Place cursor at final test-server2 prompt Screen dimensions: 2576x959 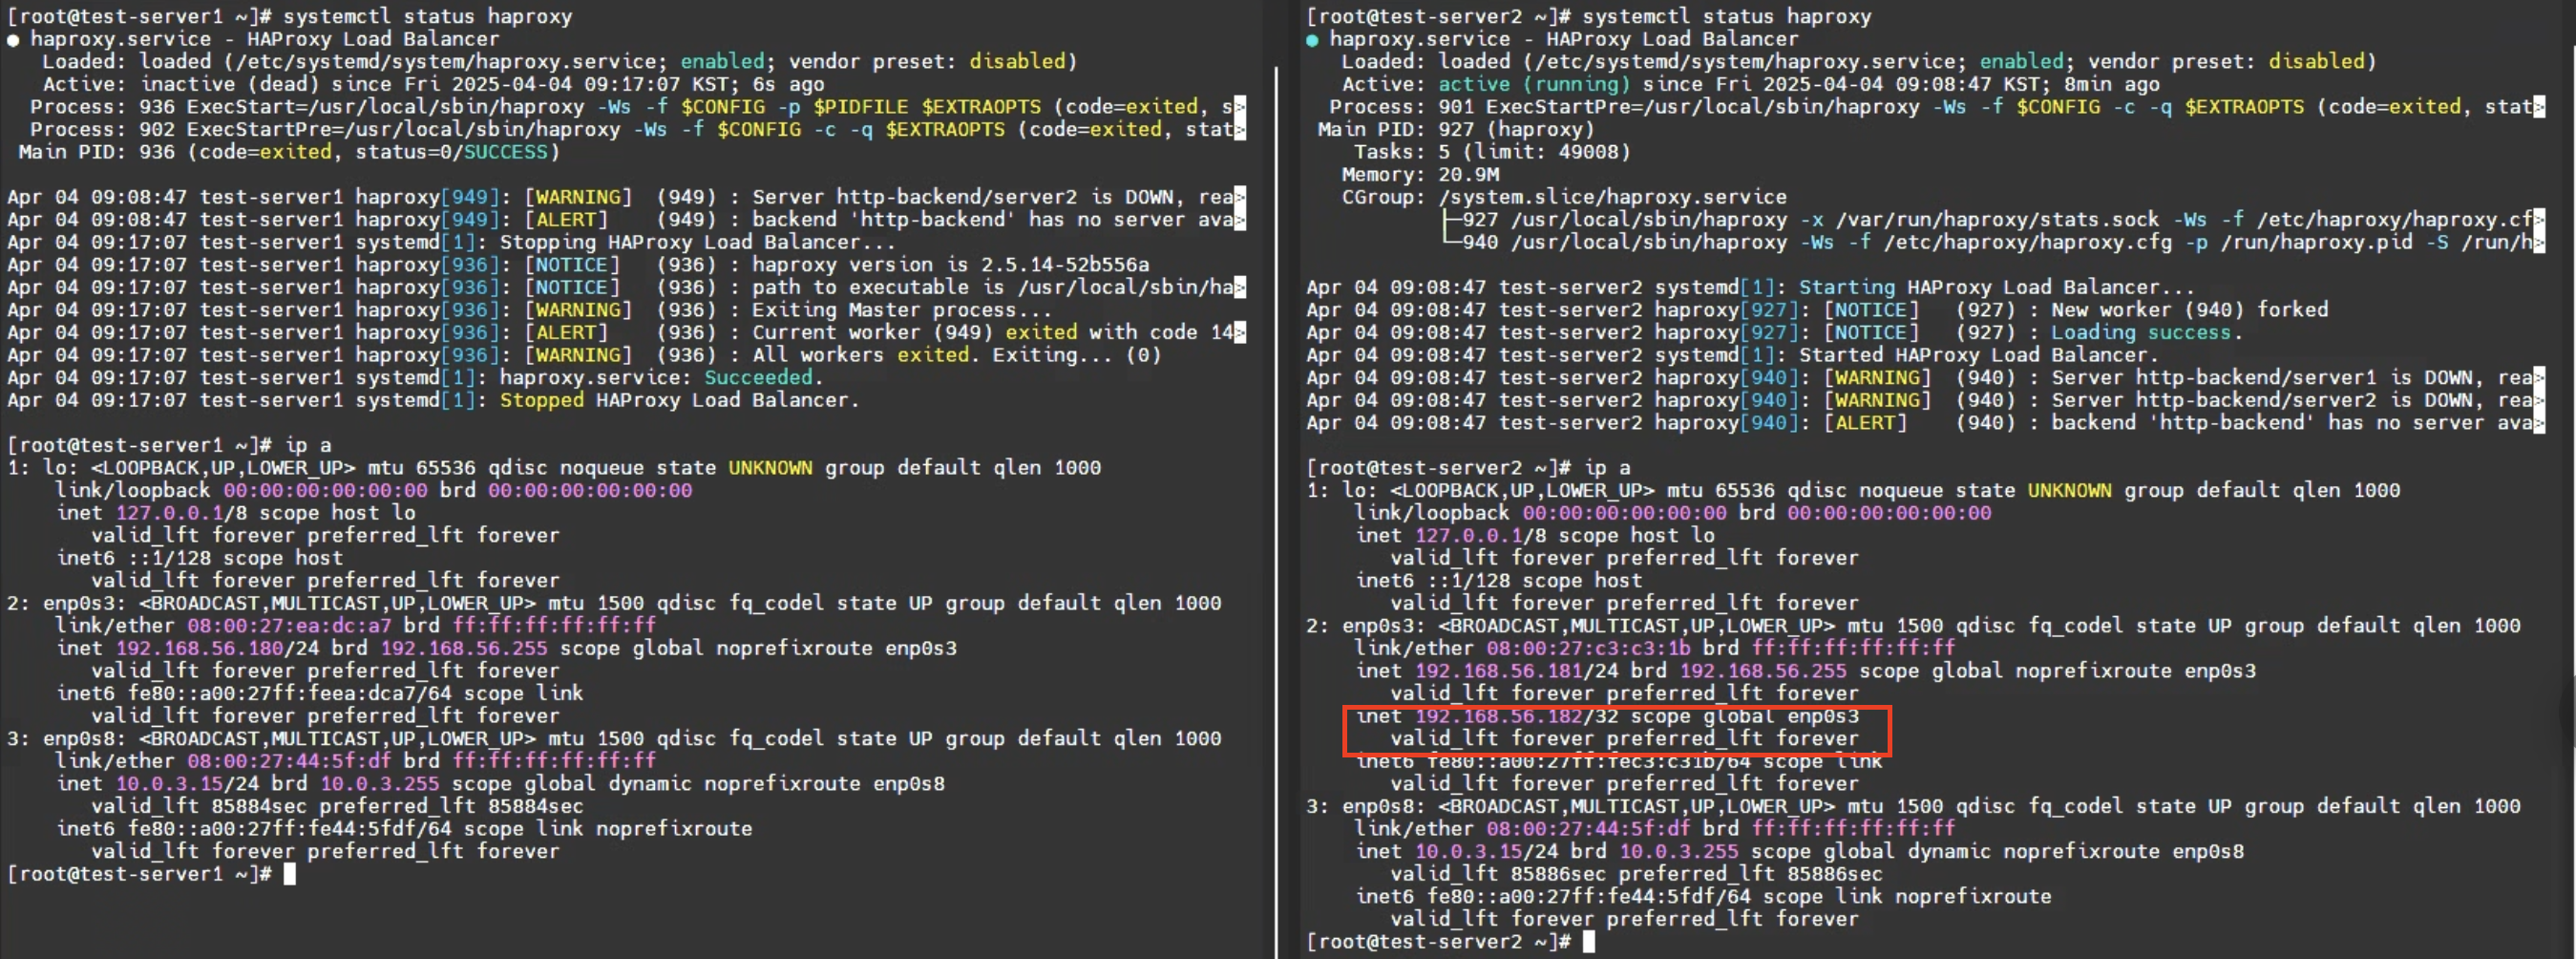pos(1589,942)
